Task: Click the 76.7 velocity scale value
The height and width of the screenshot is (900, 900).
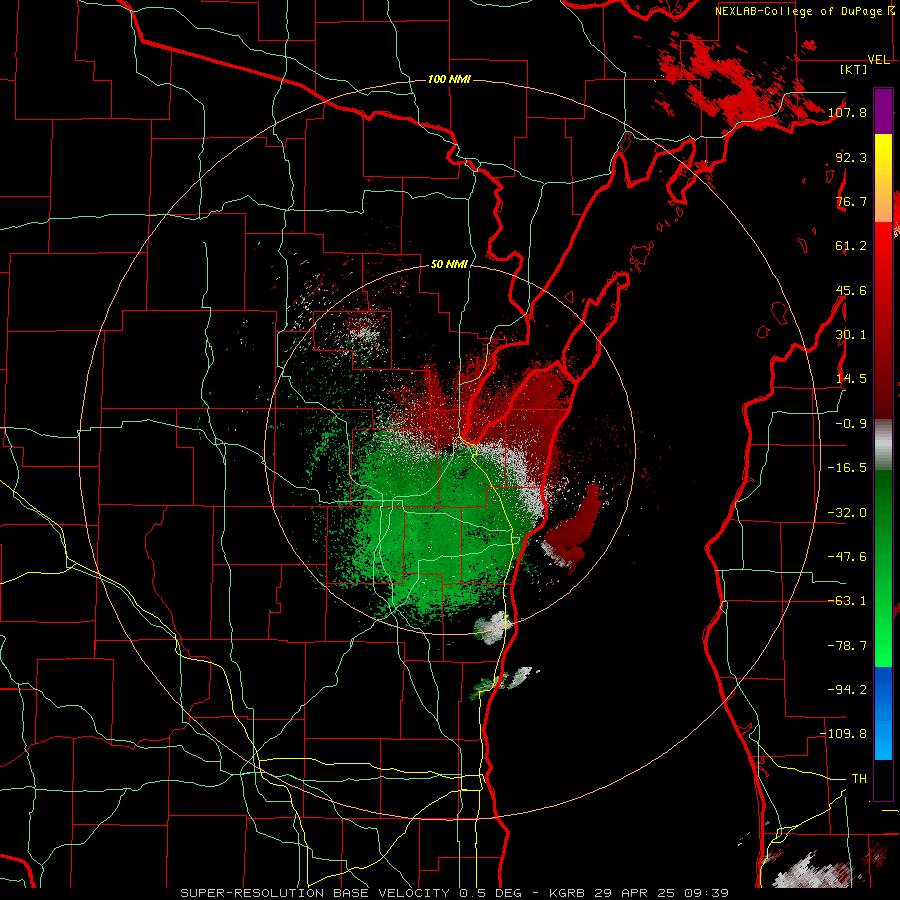Action: (851, 201)
